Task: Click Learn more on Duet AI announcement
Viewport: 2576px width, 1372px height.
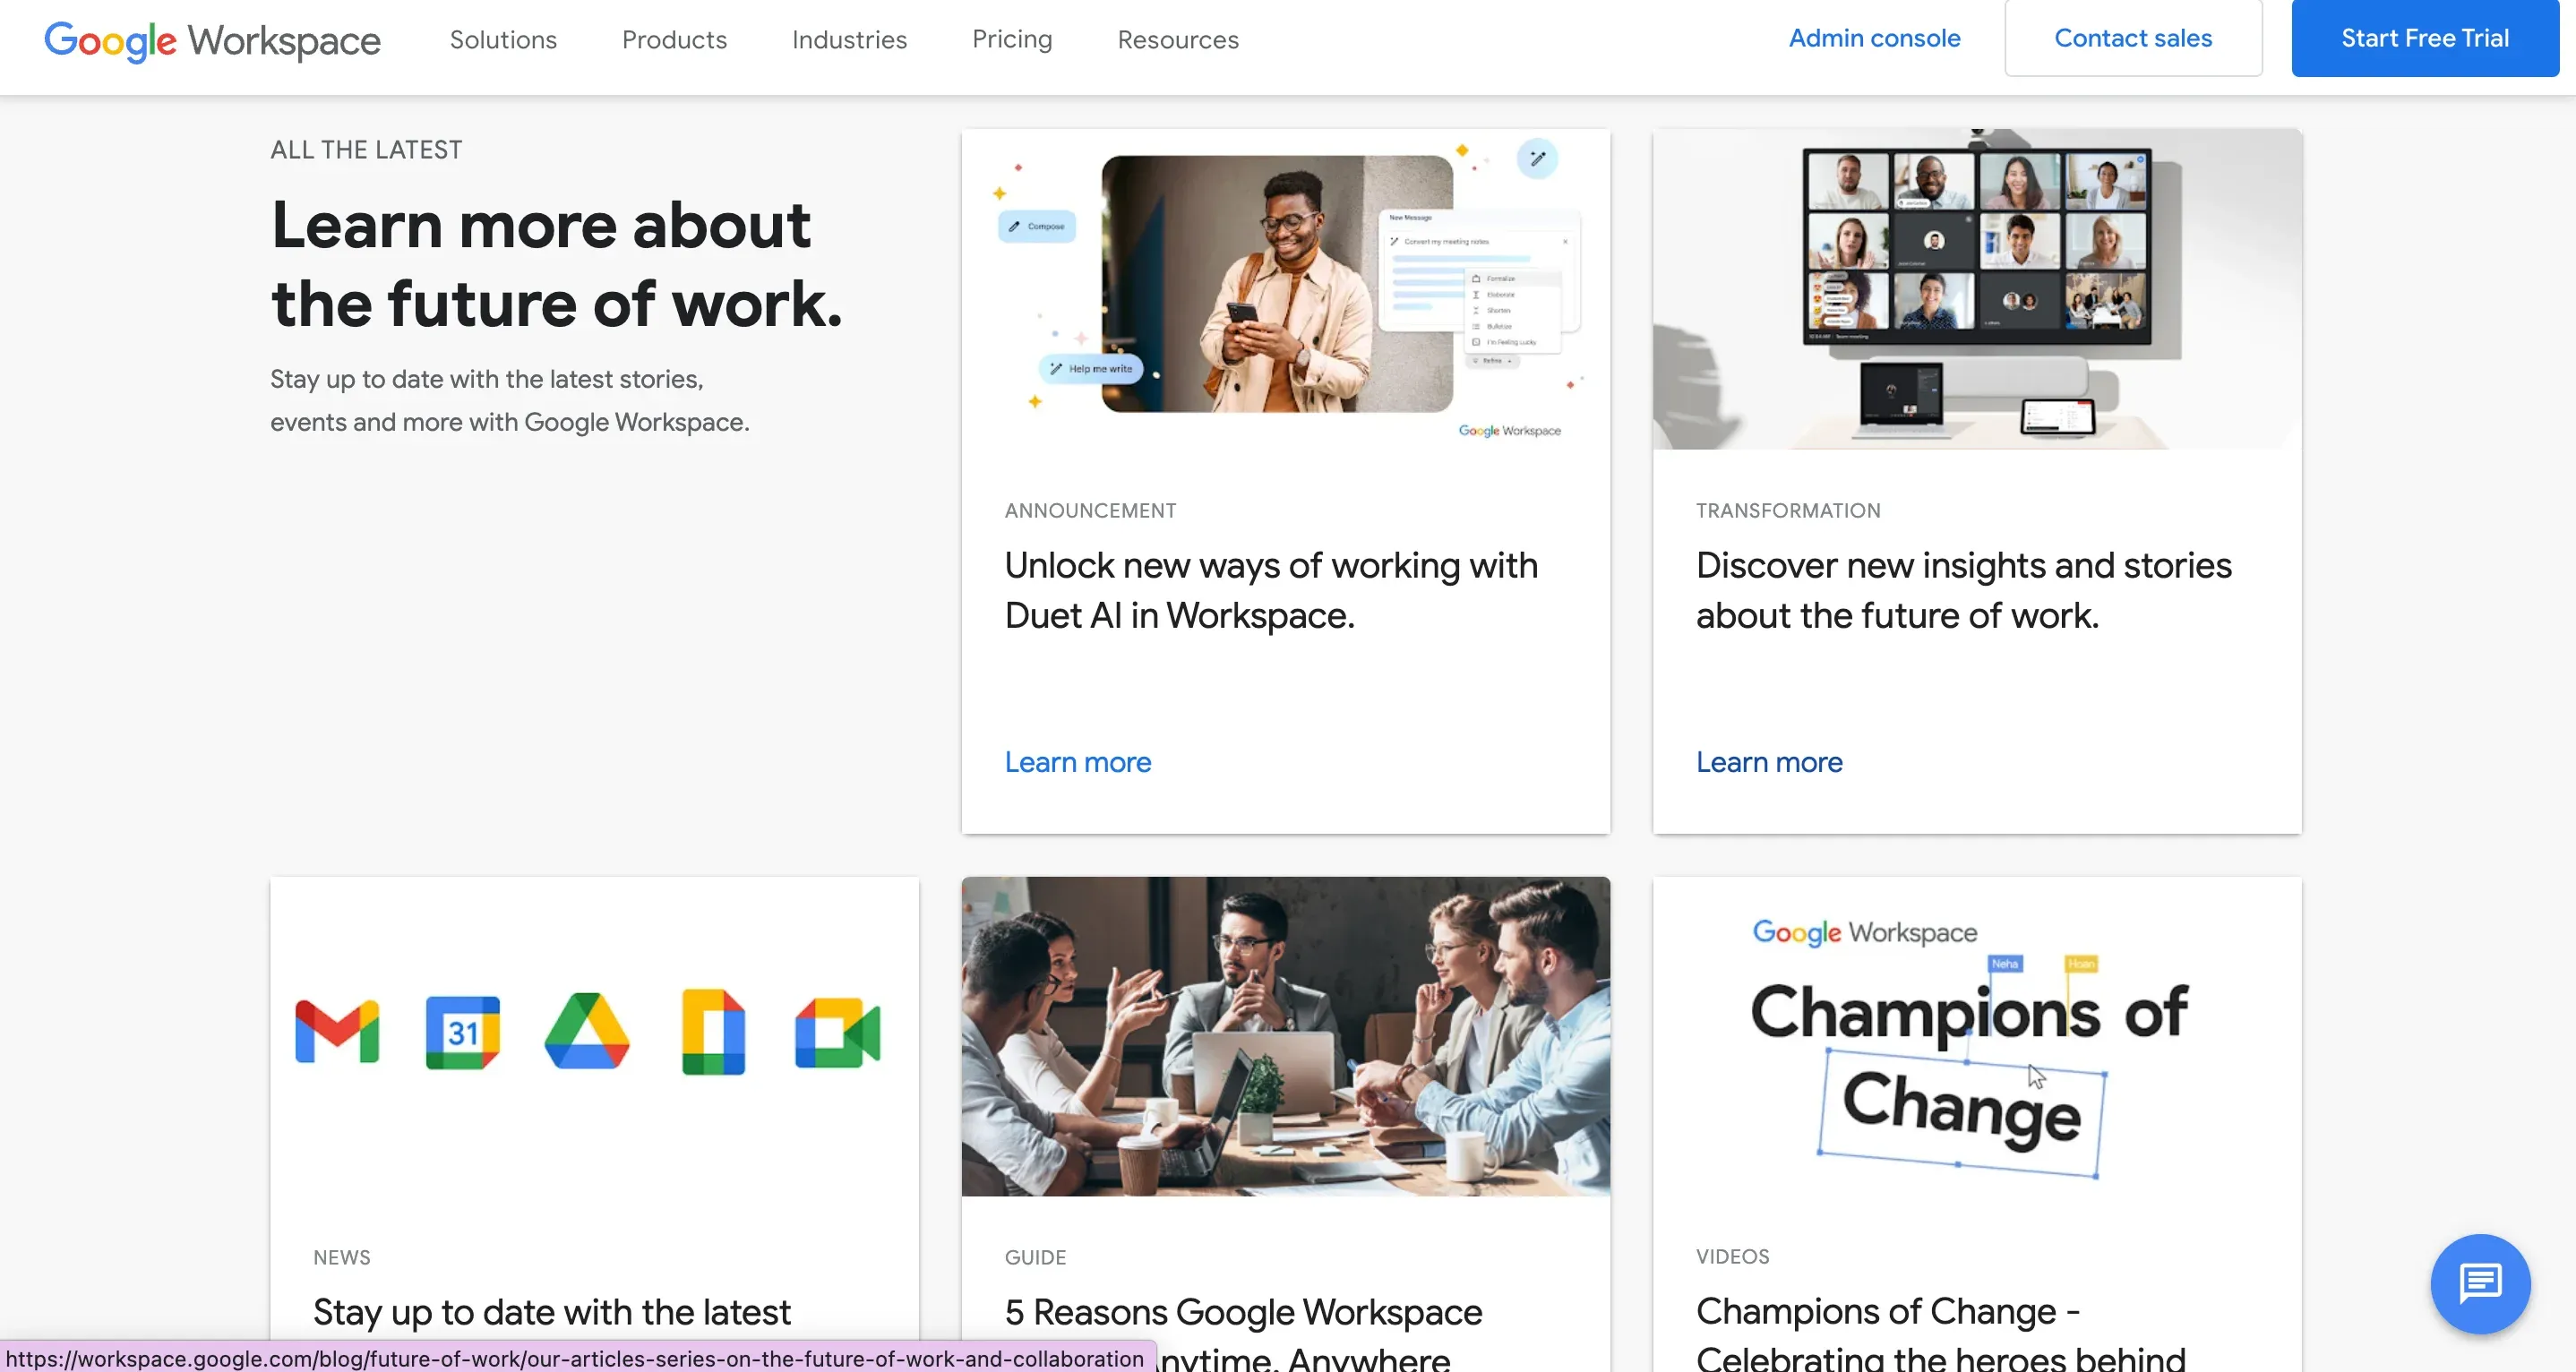Action: pyautogui.click(x=1078, y=762)
